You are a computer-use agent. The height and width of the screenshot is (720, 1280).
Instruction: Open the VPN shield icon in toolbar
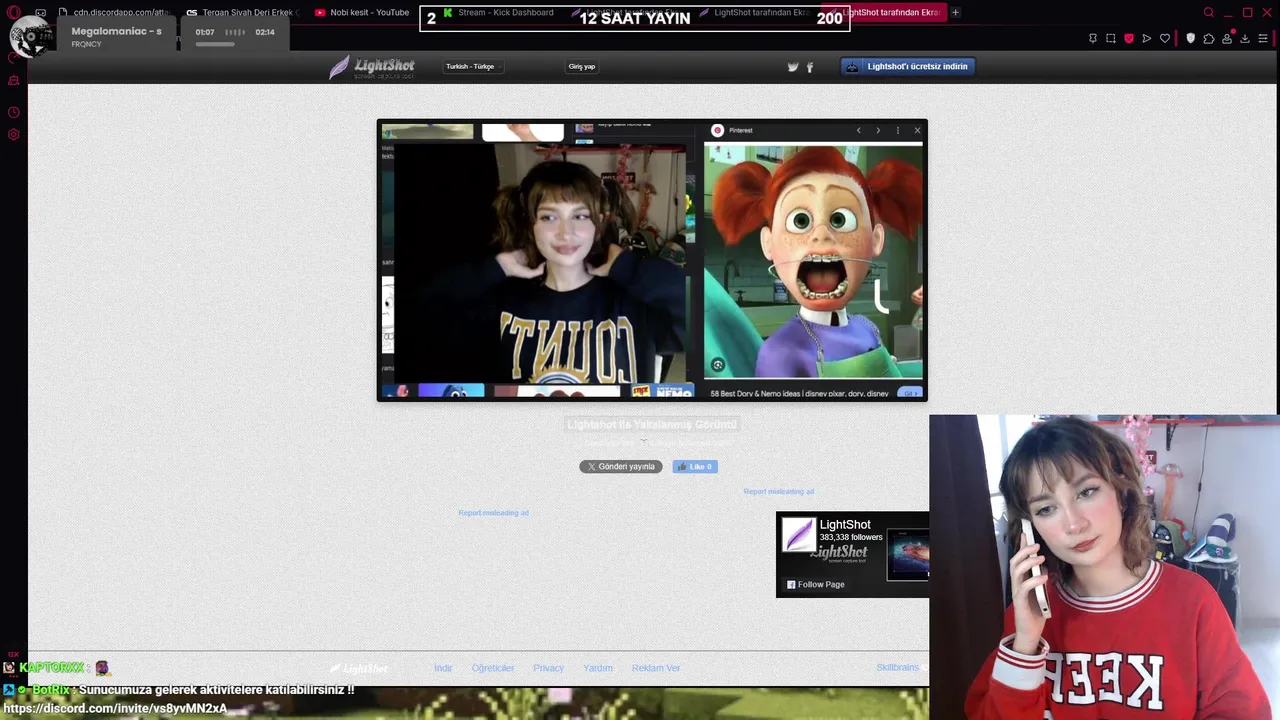(x=1190, y=38)
